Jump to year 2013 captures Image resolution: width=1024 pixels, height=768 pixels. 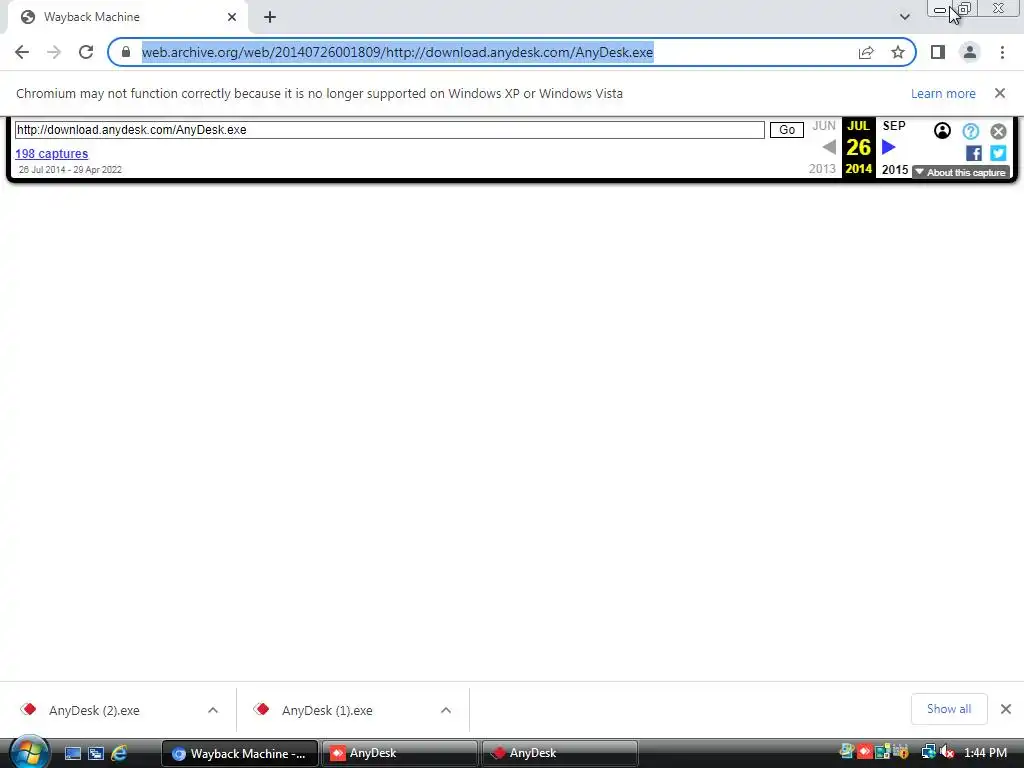click(x=822, y=169)
